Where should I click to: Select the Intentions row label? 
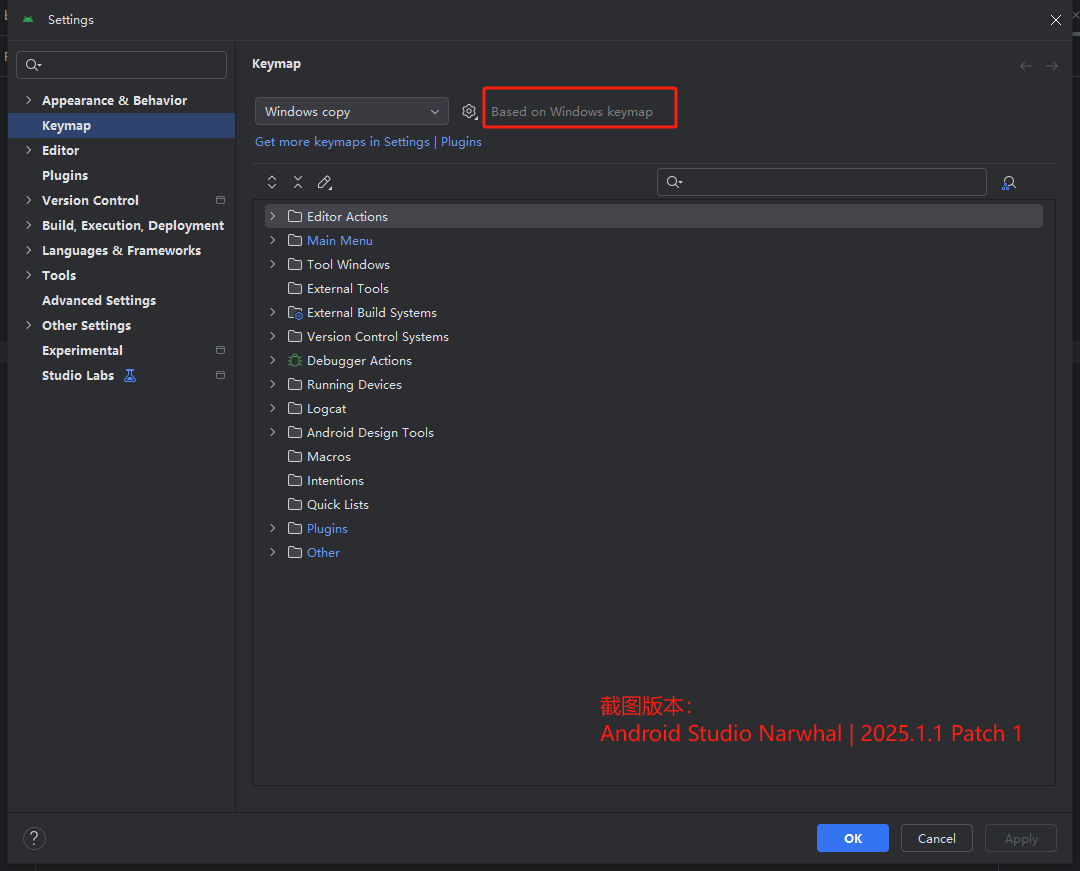point(335,481)
